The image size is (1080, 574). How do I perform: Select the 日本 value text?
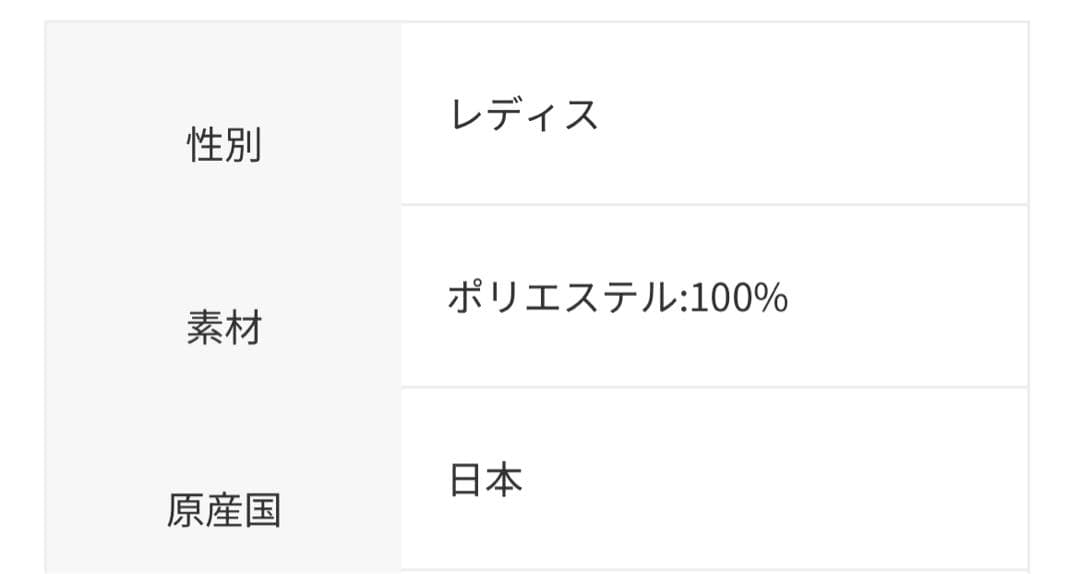[486, 481]
